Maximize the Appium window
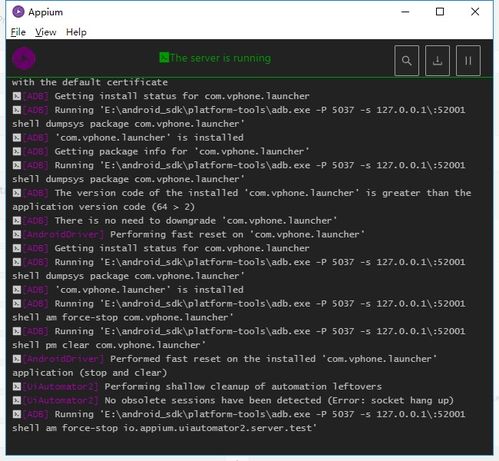The height and width of the screenshot is (461, 499). pos(440,12)
